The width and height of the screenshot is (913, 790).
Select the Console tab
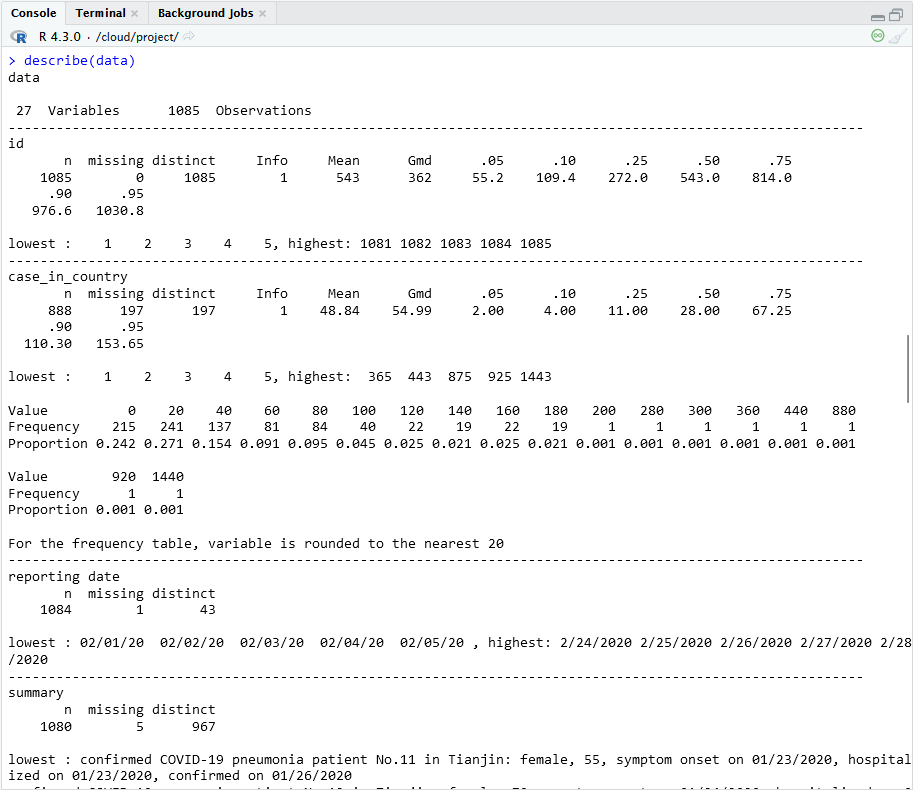click(x=33, y=13)
